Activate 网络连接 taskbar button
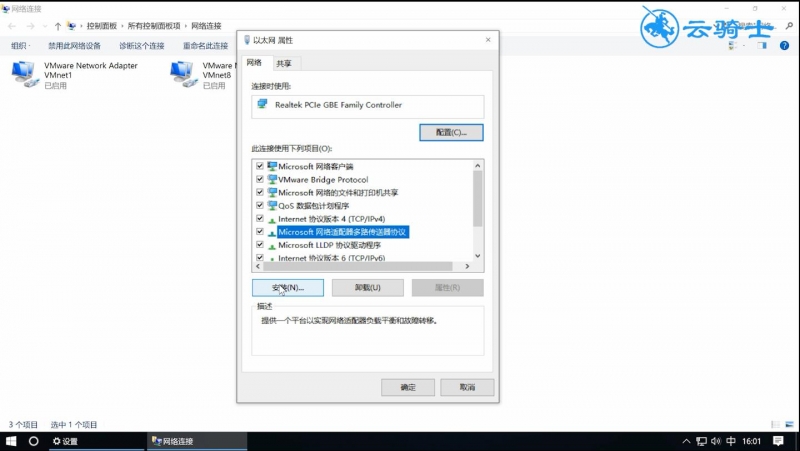This screenshot has width=800, height=451. click(197, 441)
